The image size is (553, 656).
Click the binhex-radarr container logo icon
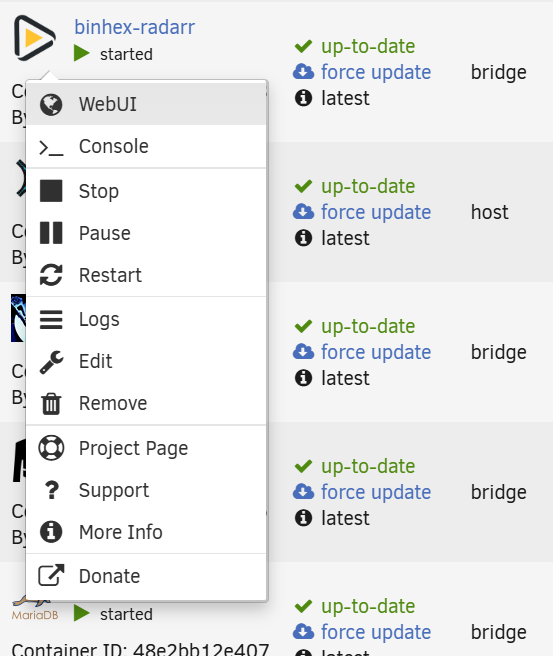(34, 38)
